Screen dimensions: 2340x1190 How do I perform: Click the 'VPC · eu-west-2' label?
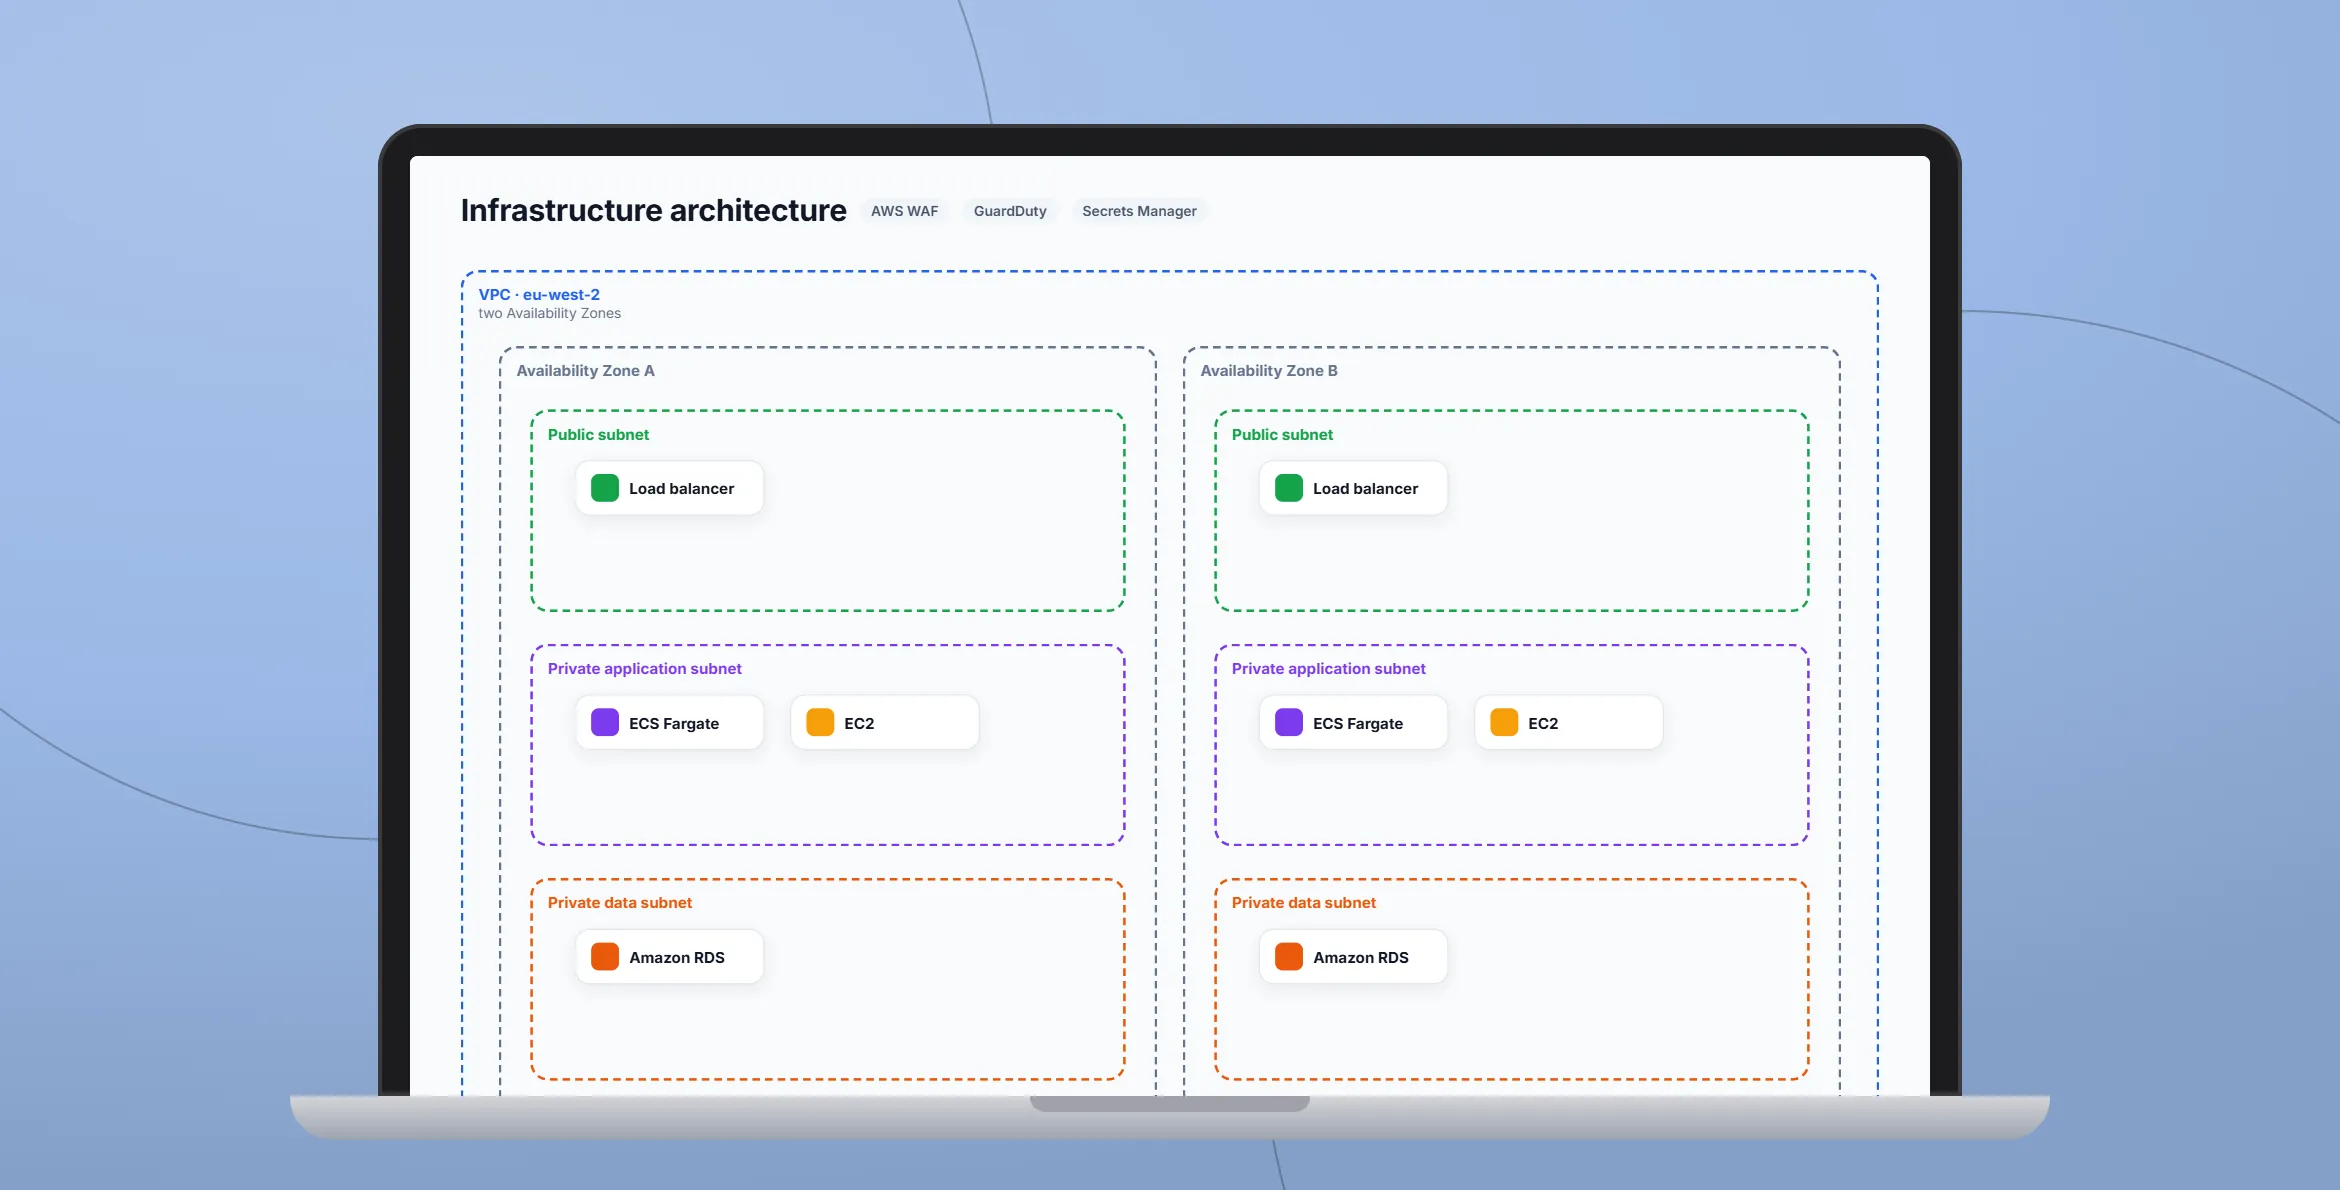539,294
